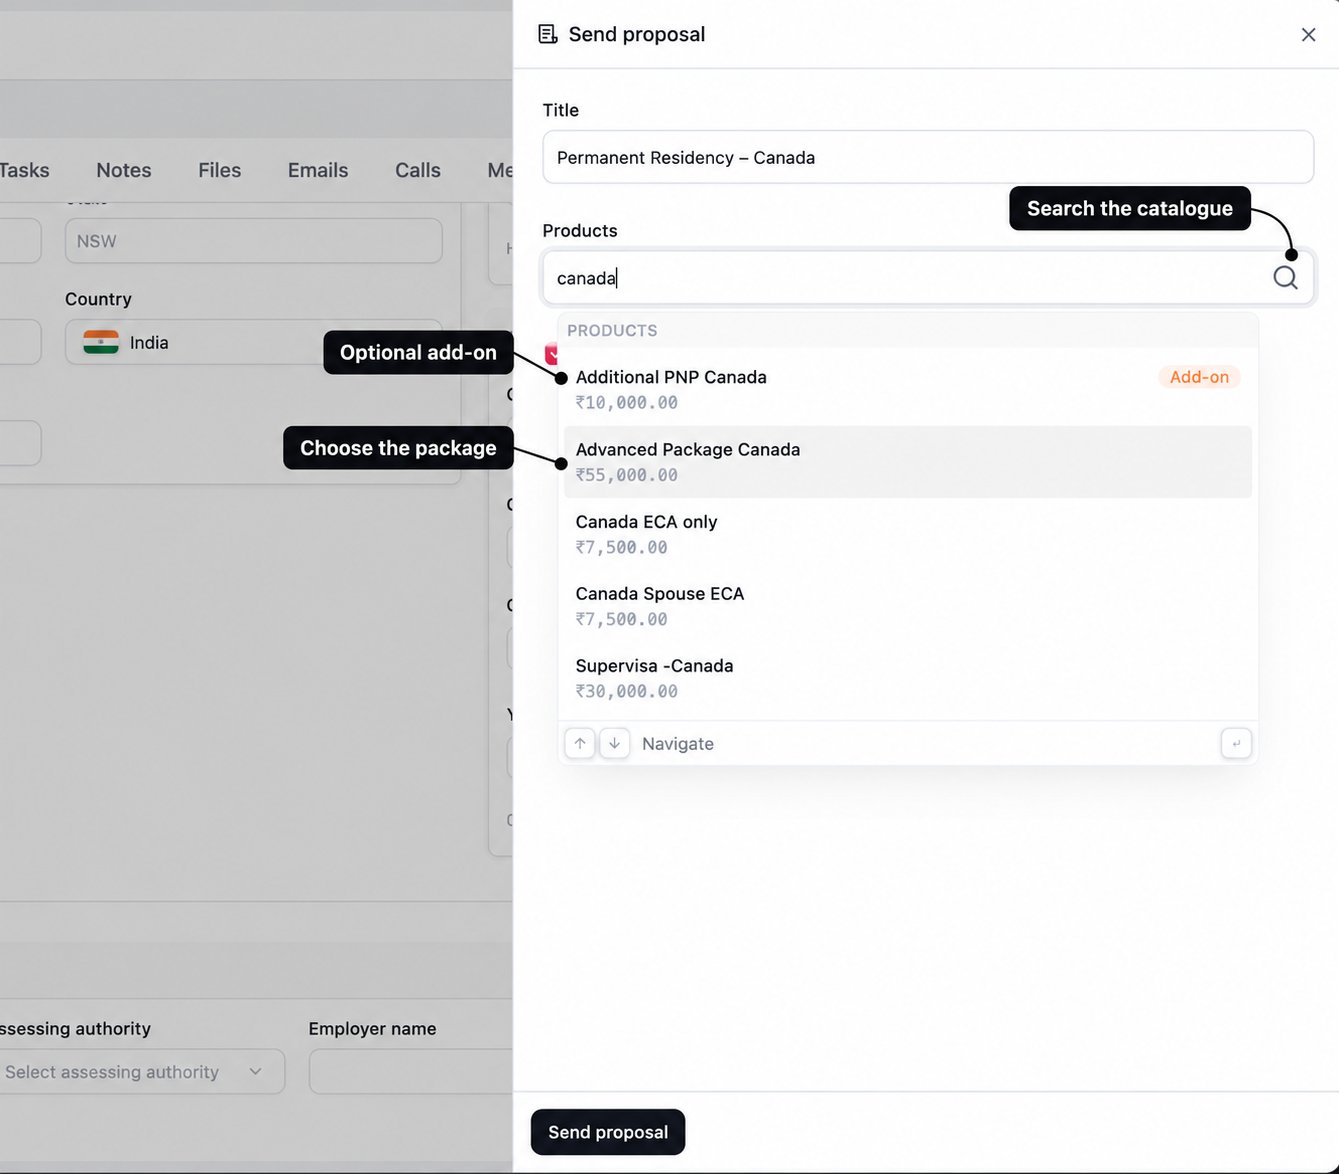Open the Files tab

pos(220,170)
